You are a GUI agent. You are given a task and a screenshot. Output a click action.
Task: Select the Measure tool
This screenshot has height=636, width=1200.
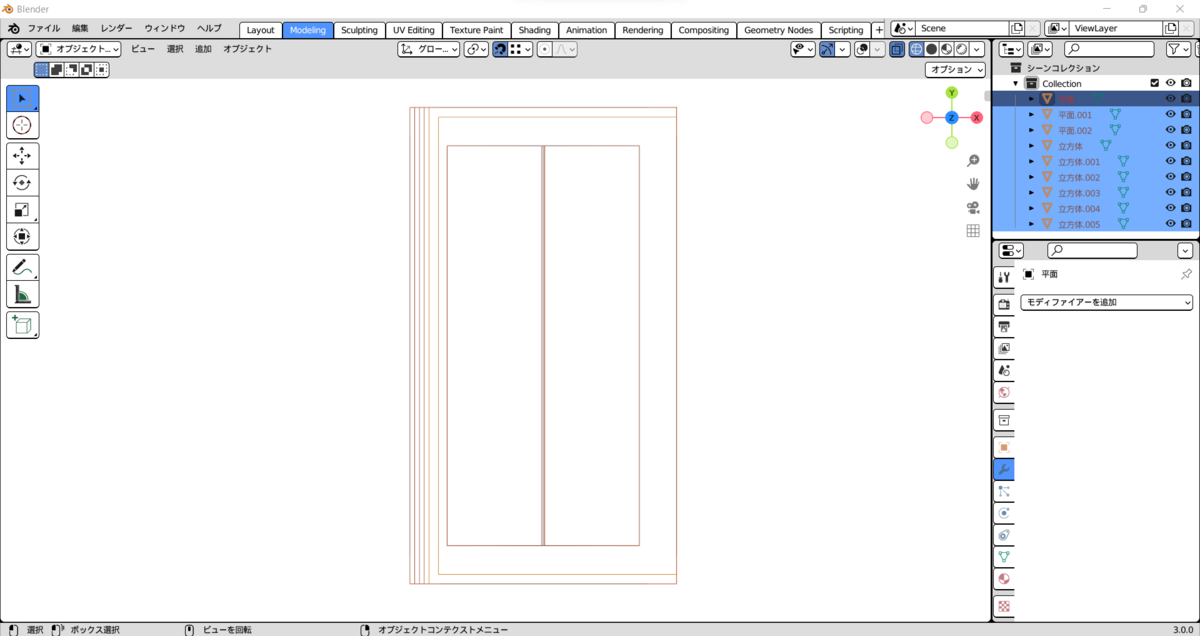point(22,294)
